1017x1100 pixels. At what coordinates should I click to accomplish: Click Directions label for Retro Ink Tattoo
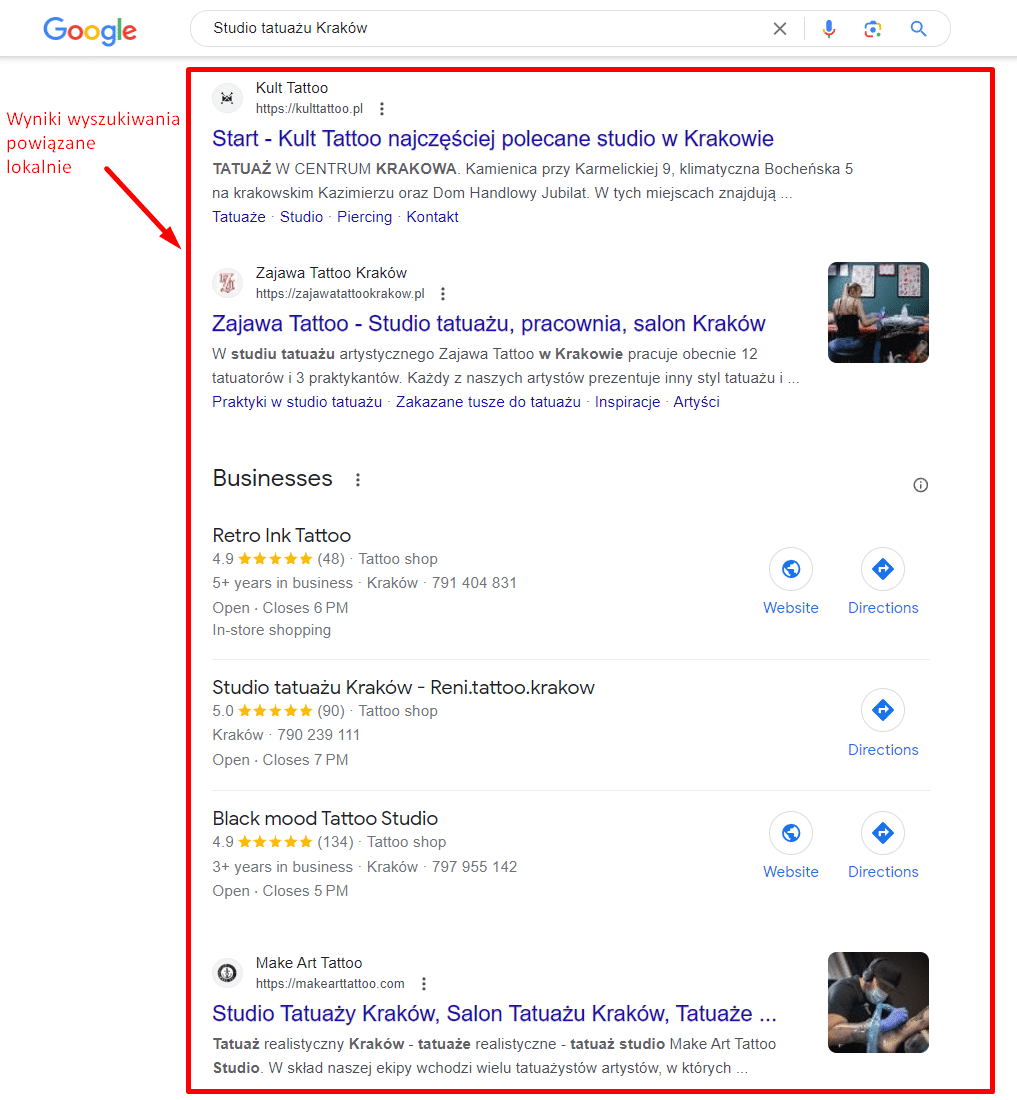[883, 608]
